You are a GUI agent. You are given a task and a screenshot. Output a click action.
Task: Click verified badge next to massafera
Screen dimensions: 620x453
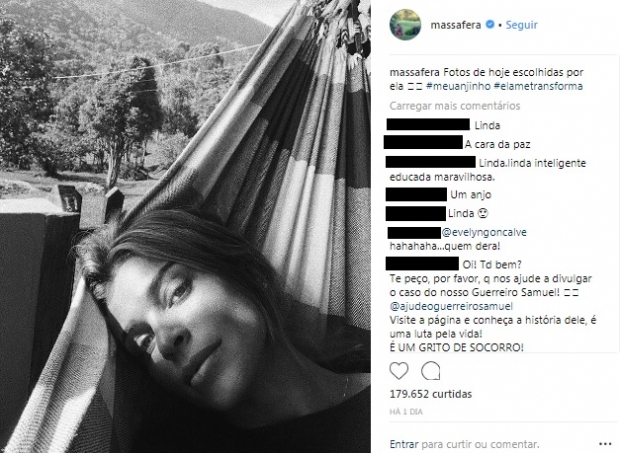point(490,25)
